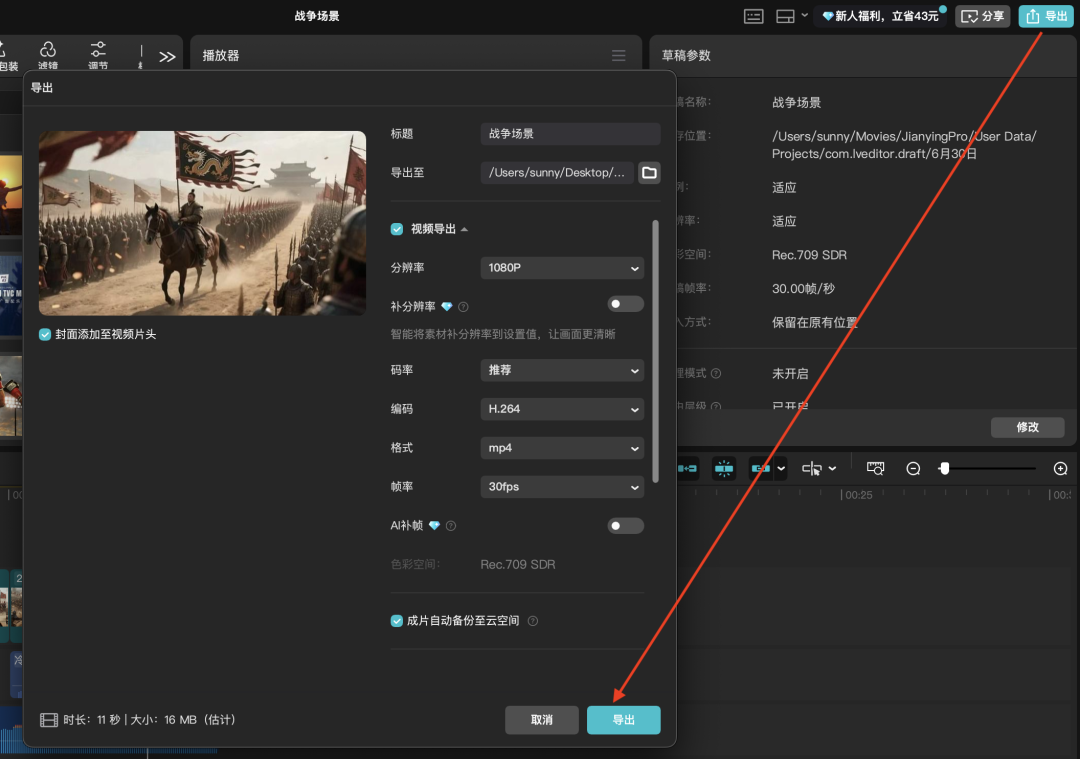This screenshot has height=759, width=1080.
Task: Click the preview-axis icon in timeline toolbar
Action: coord(875,468)
